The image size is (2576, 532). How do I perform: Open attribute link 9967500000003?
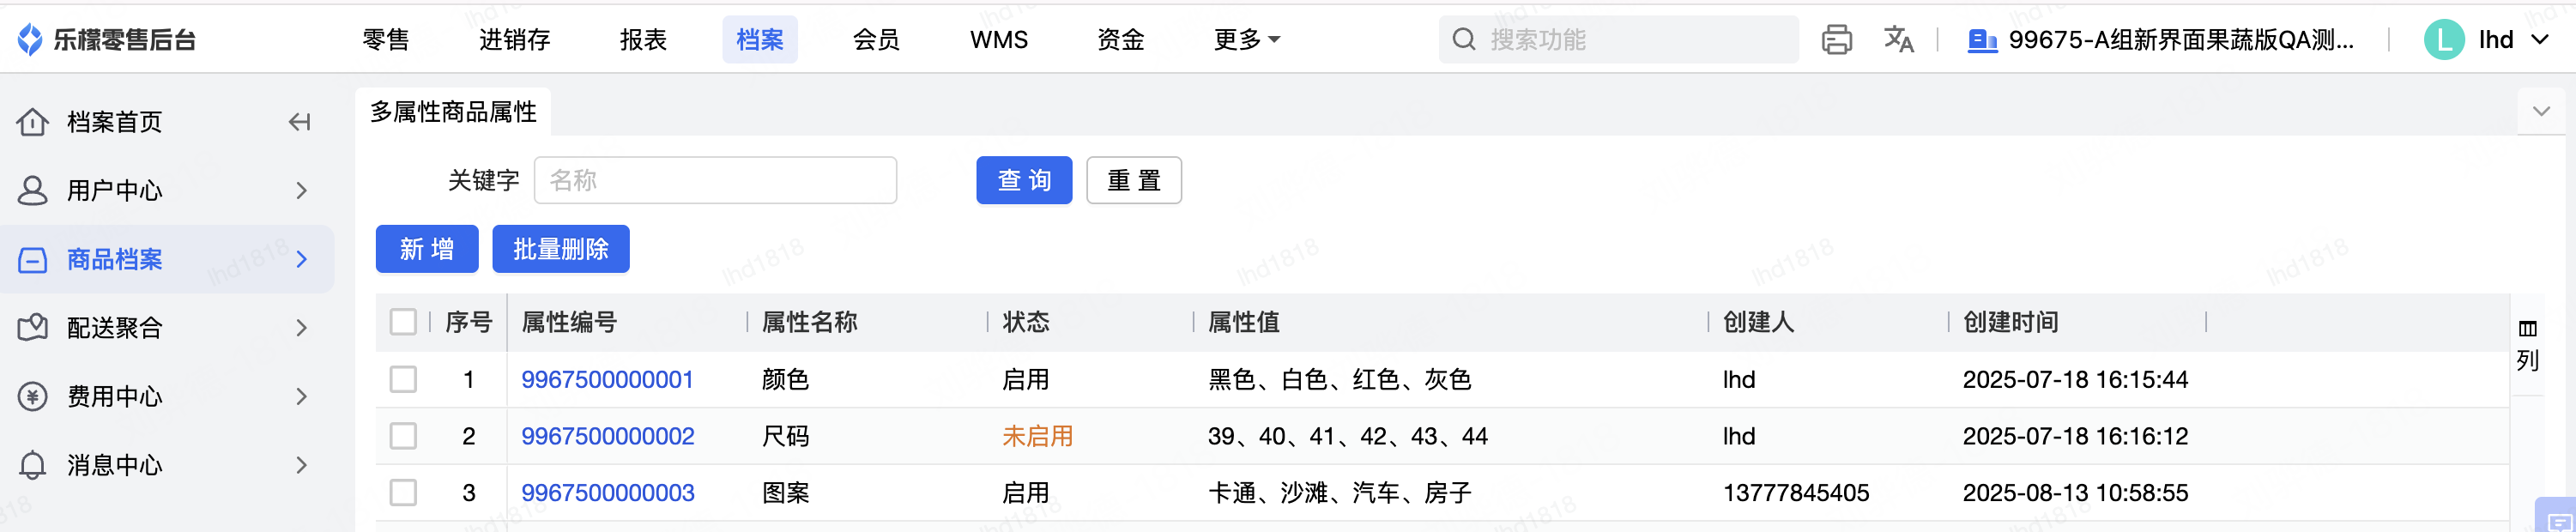pyautogui.click(x=607, y=493)
